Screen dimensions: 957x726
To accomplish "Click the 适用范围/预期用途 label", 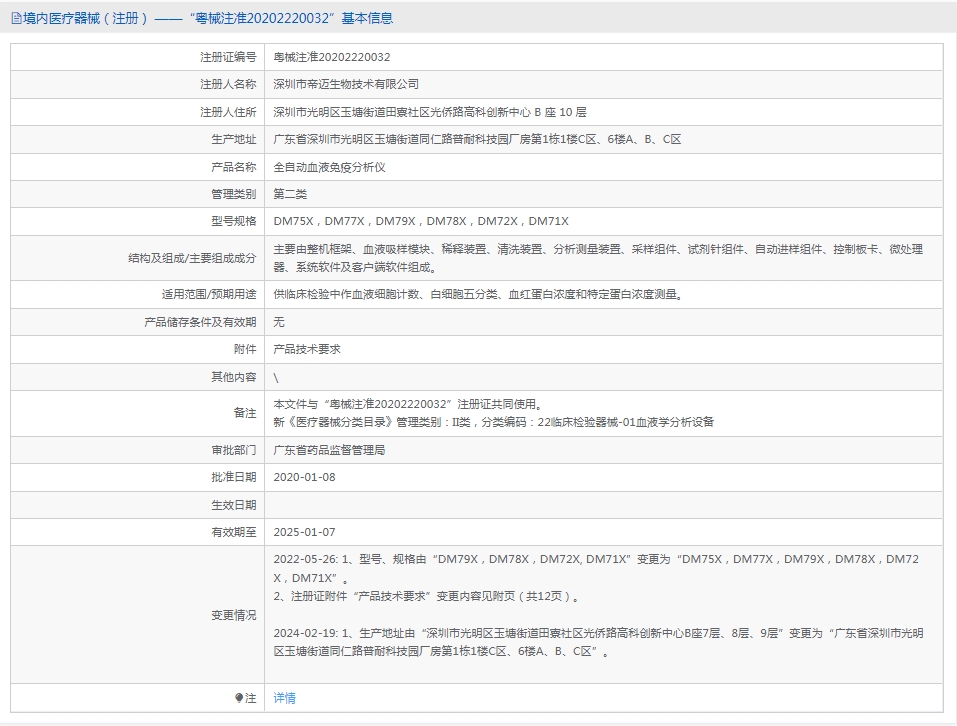I will (x=209, y=294).
